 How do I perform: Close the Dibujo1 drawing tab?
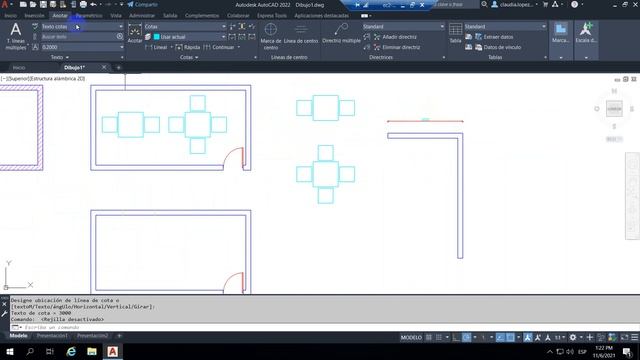[x=104, y=67]
